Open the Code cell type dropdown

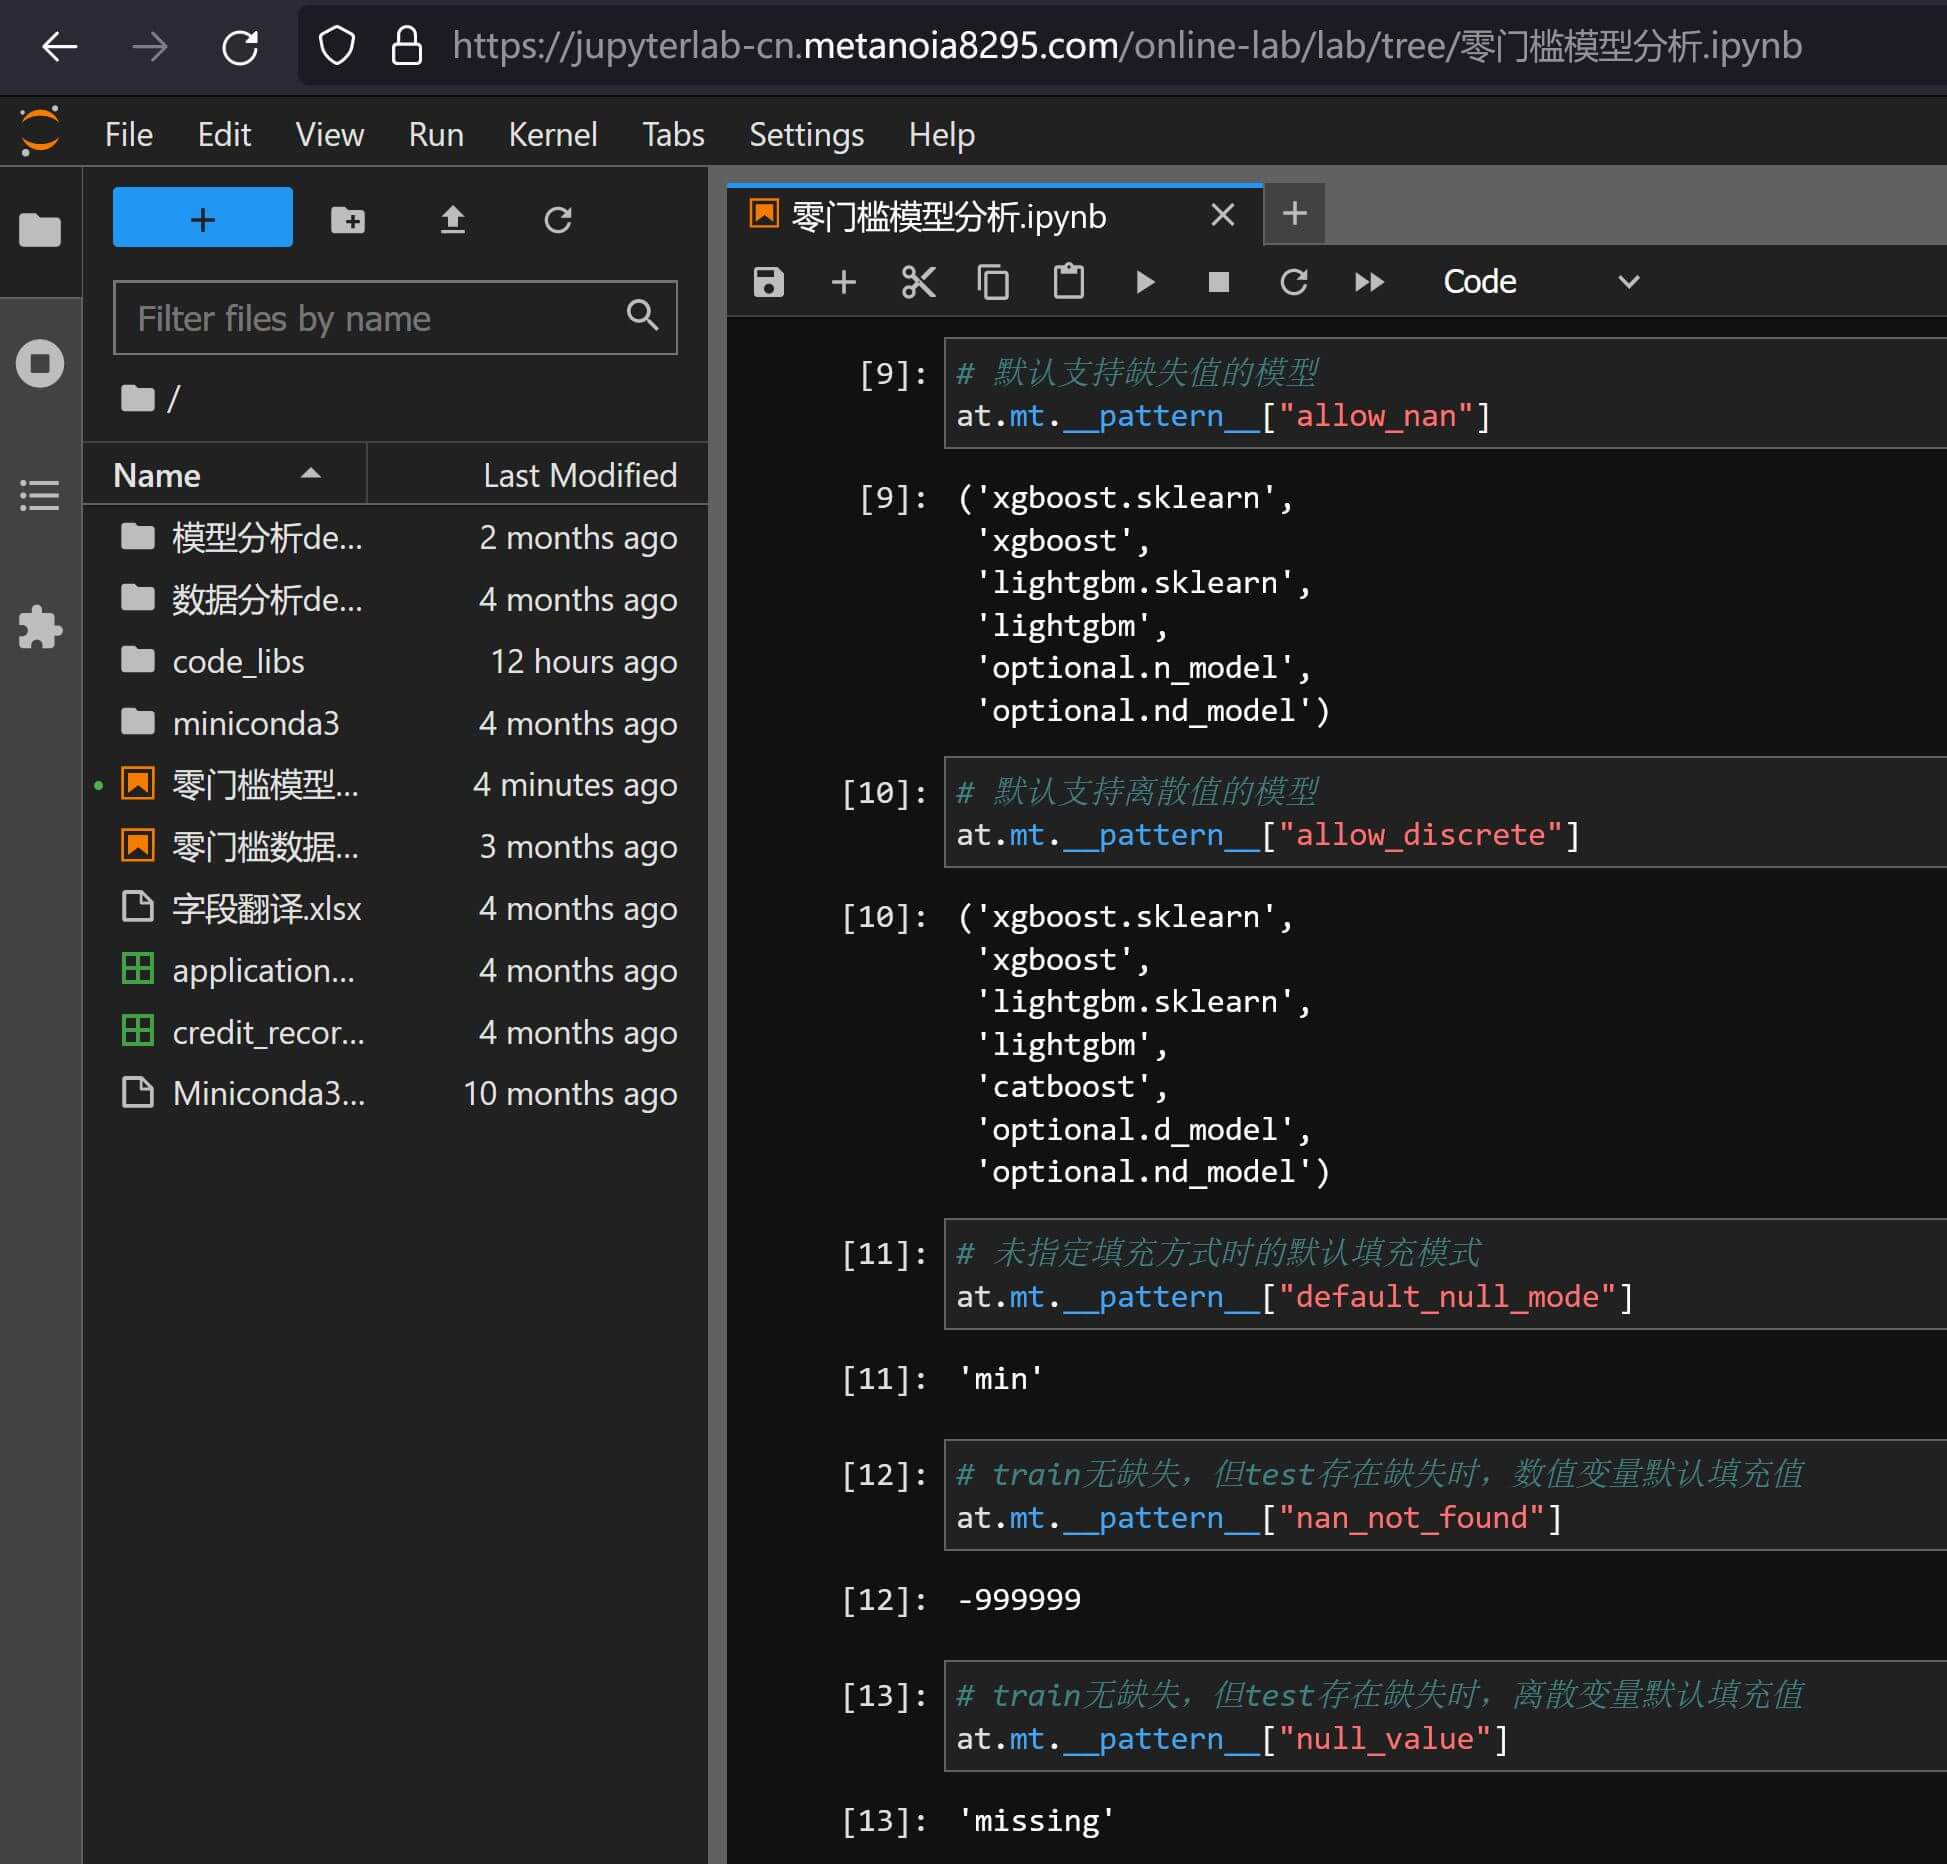click(x=1540, y=282)
